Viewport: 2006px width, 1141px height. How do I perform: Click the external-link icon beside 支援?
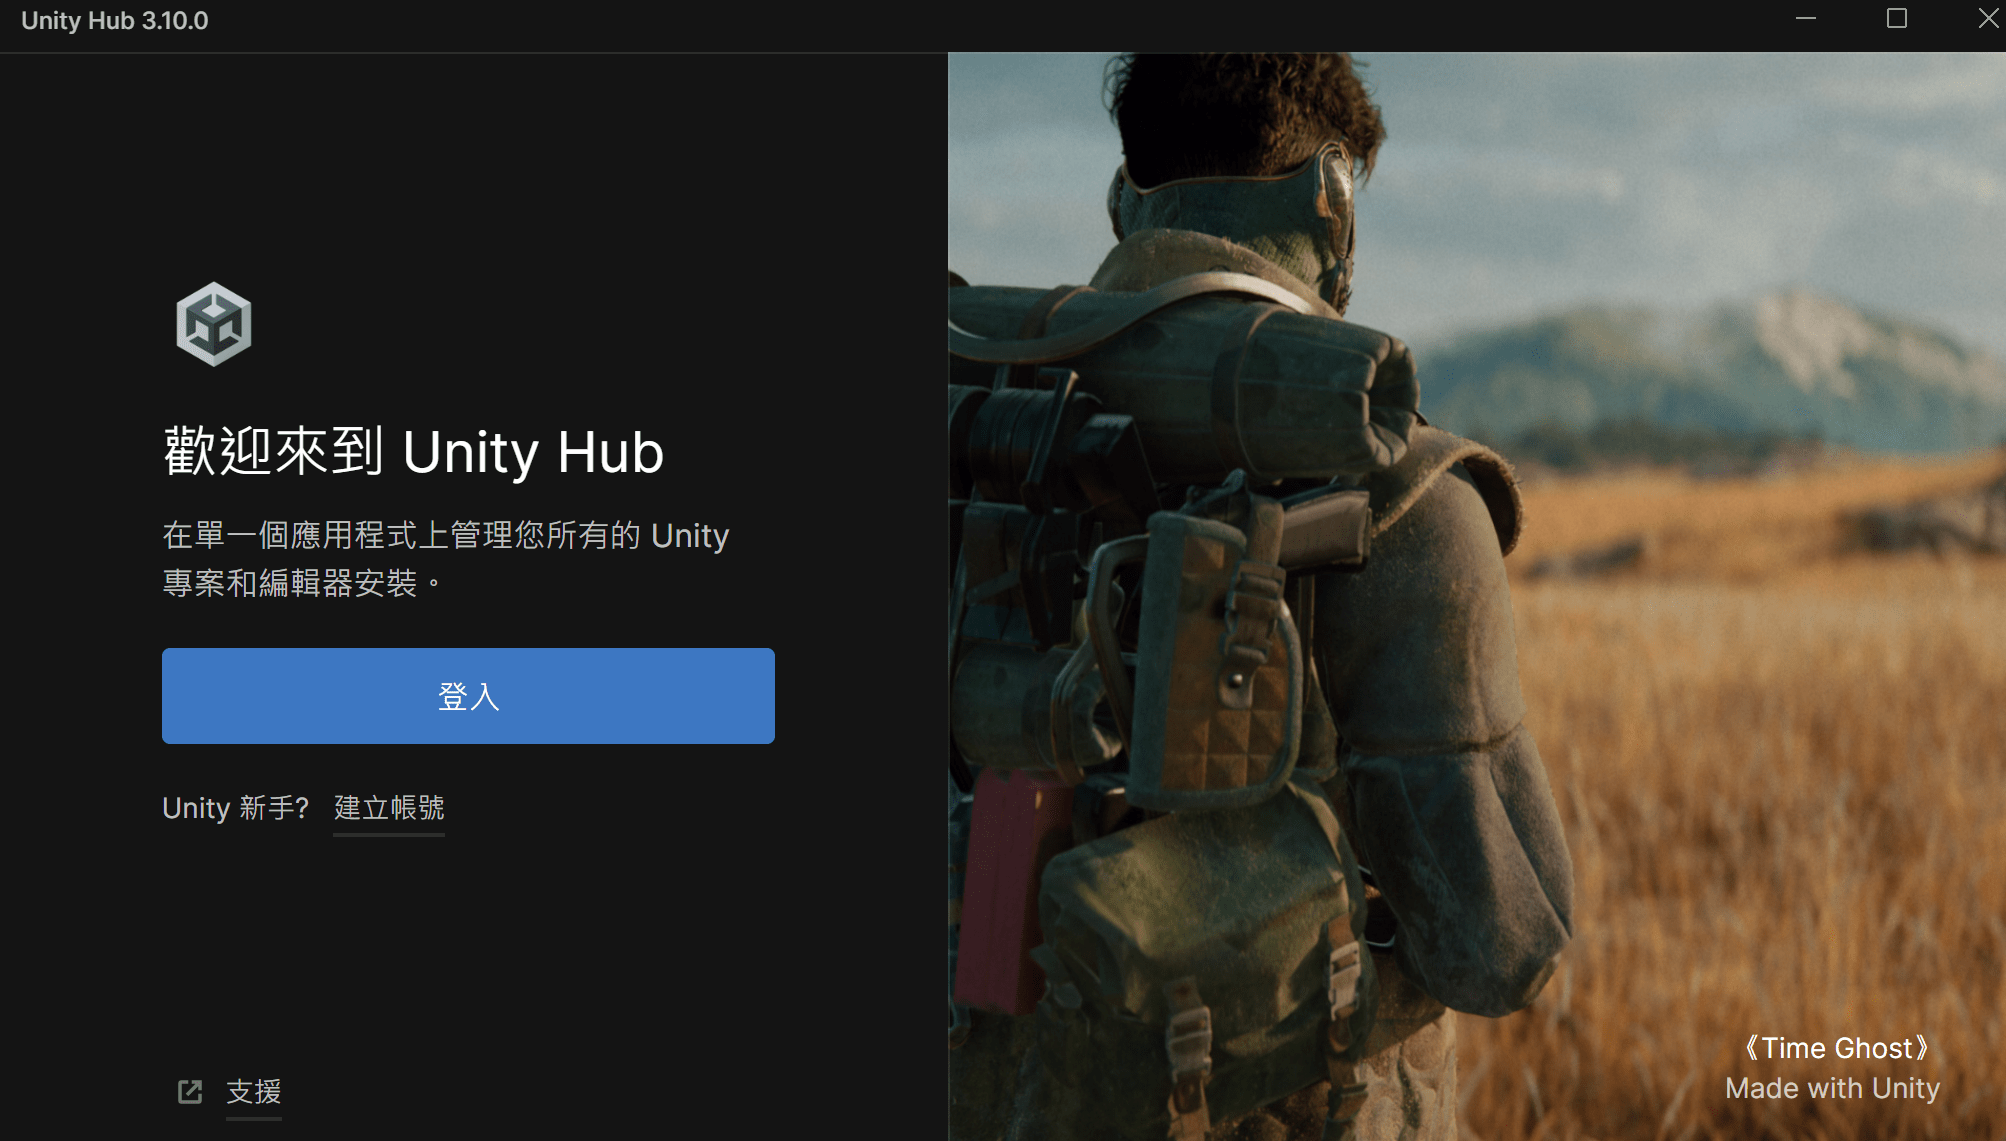tap(190, 1092)
